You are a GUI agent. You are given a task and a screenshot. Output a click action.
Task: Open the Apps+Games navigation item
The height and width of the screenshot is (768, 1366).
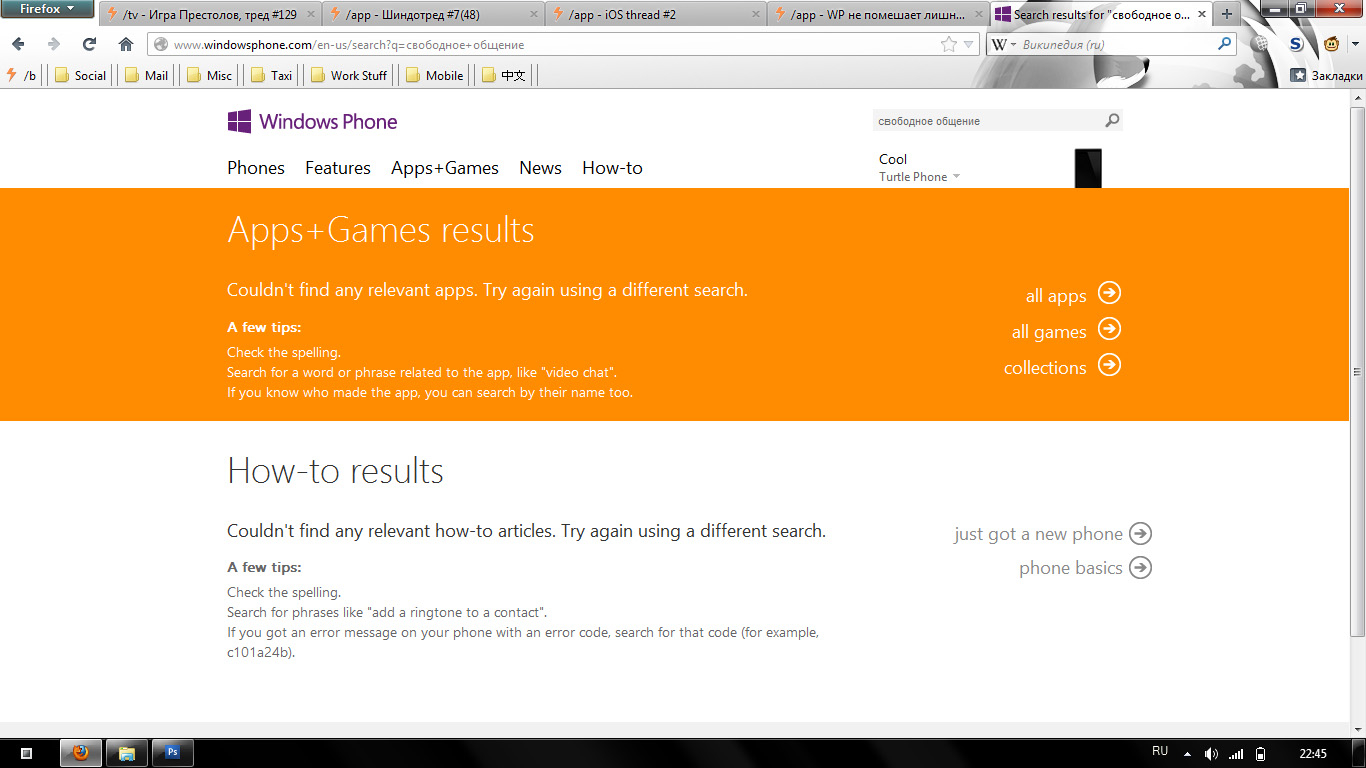tap(445, 168)
